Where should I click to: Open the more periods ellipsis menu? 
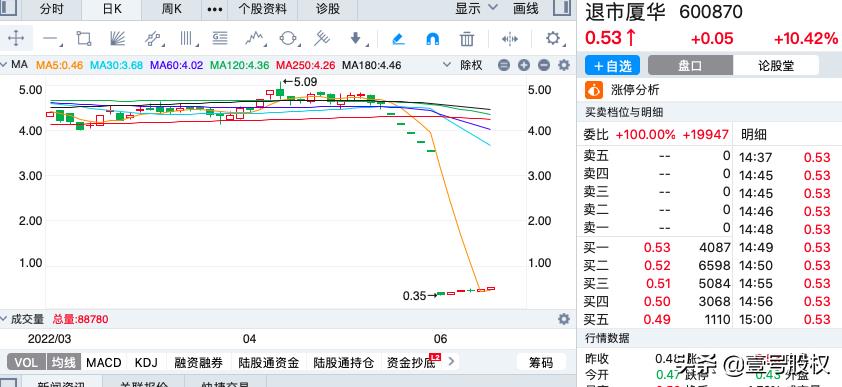coord(215,9)
